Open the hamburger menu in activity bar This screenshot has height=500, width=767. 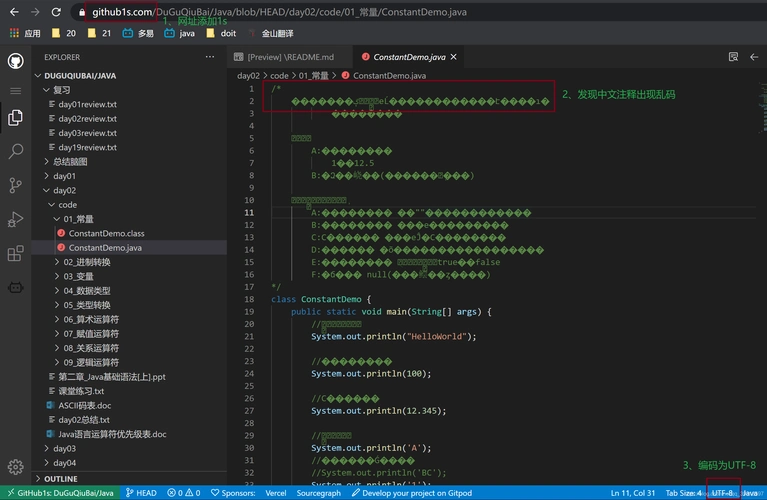pos(16,90)
